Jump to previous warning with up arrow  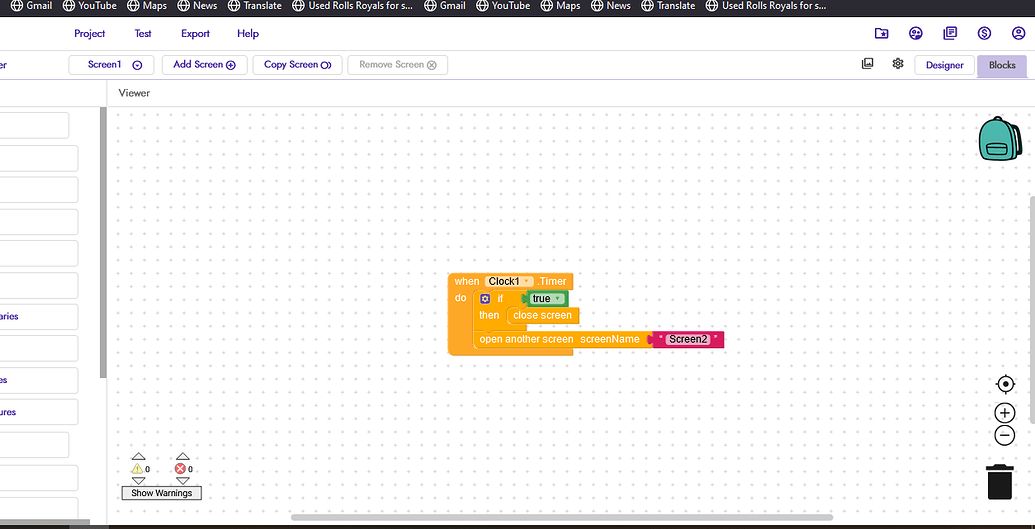(x=138, y=456)
